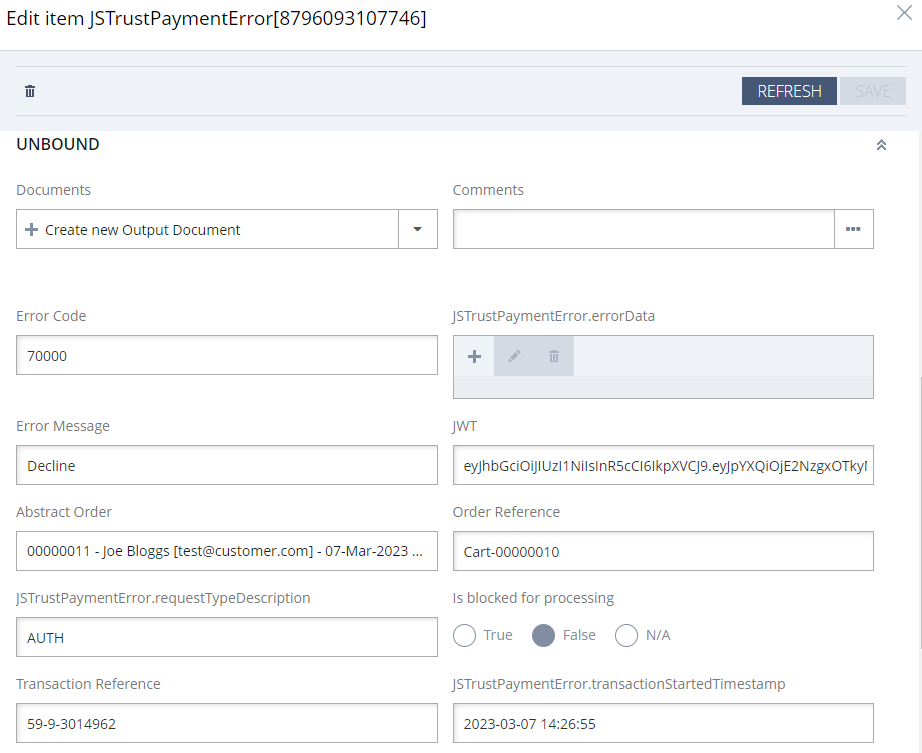Click the Abstract Order reference field

(x=226, y=551)
